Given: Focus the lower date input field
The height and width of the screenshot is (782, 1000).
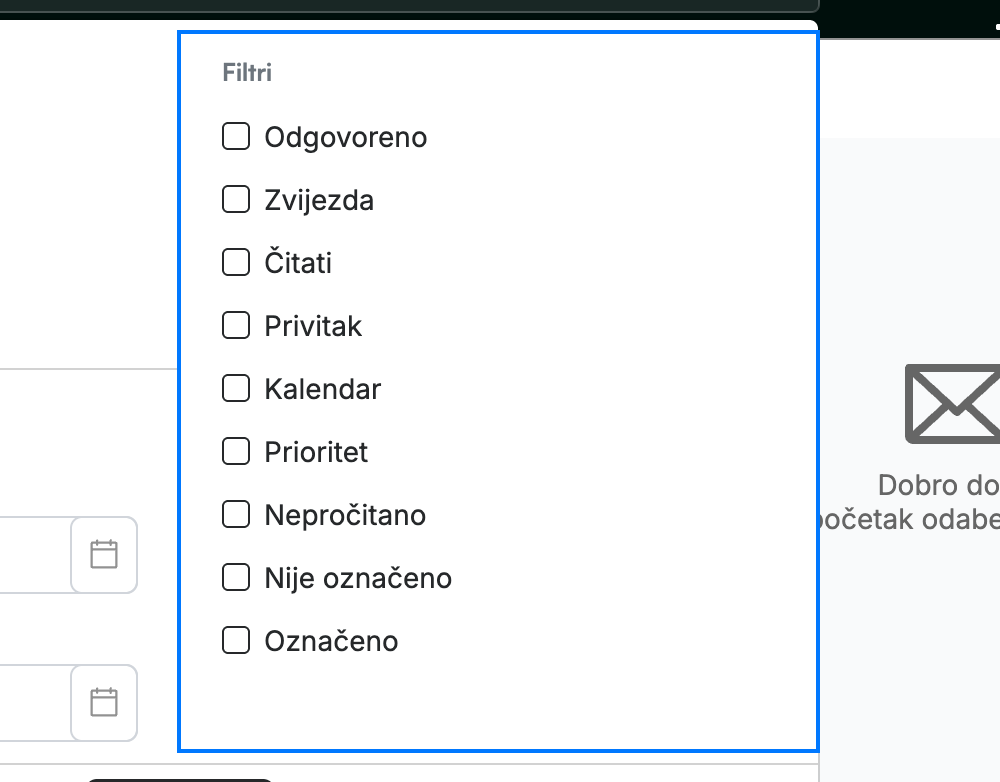Looking at the screenshot, I should pos(35,702).
